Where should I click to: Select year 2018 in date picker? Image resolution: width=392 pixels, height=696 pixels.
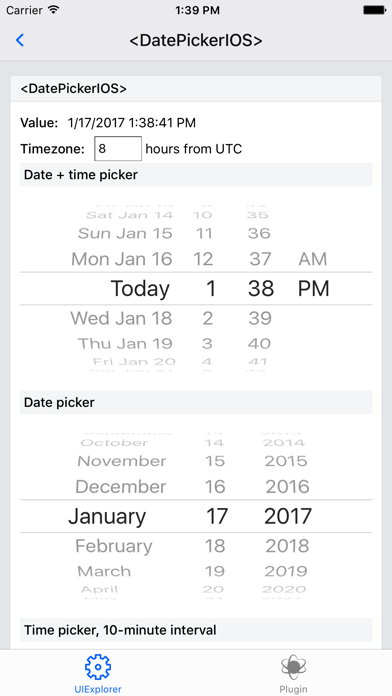pyautogui.click(x=287, y=546)
